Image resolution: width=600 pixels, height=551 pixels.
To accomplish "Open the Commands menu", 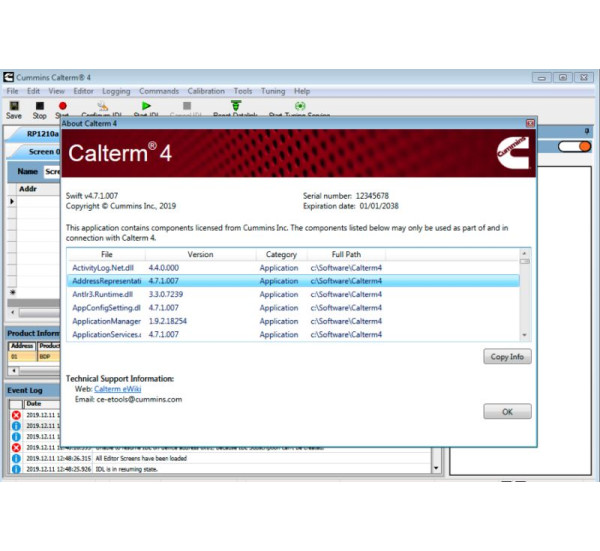I will point(159,91).
